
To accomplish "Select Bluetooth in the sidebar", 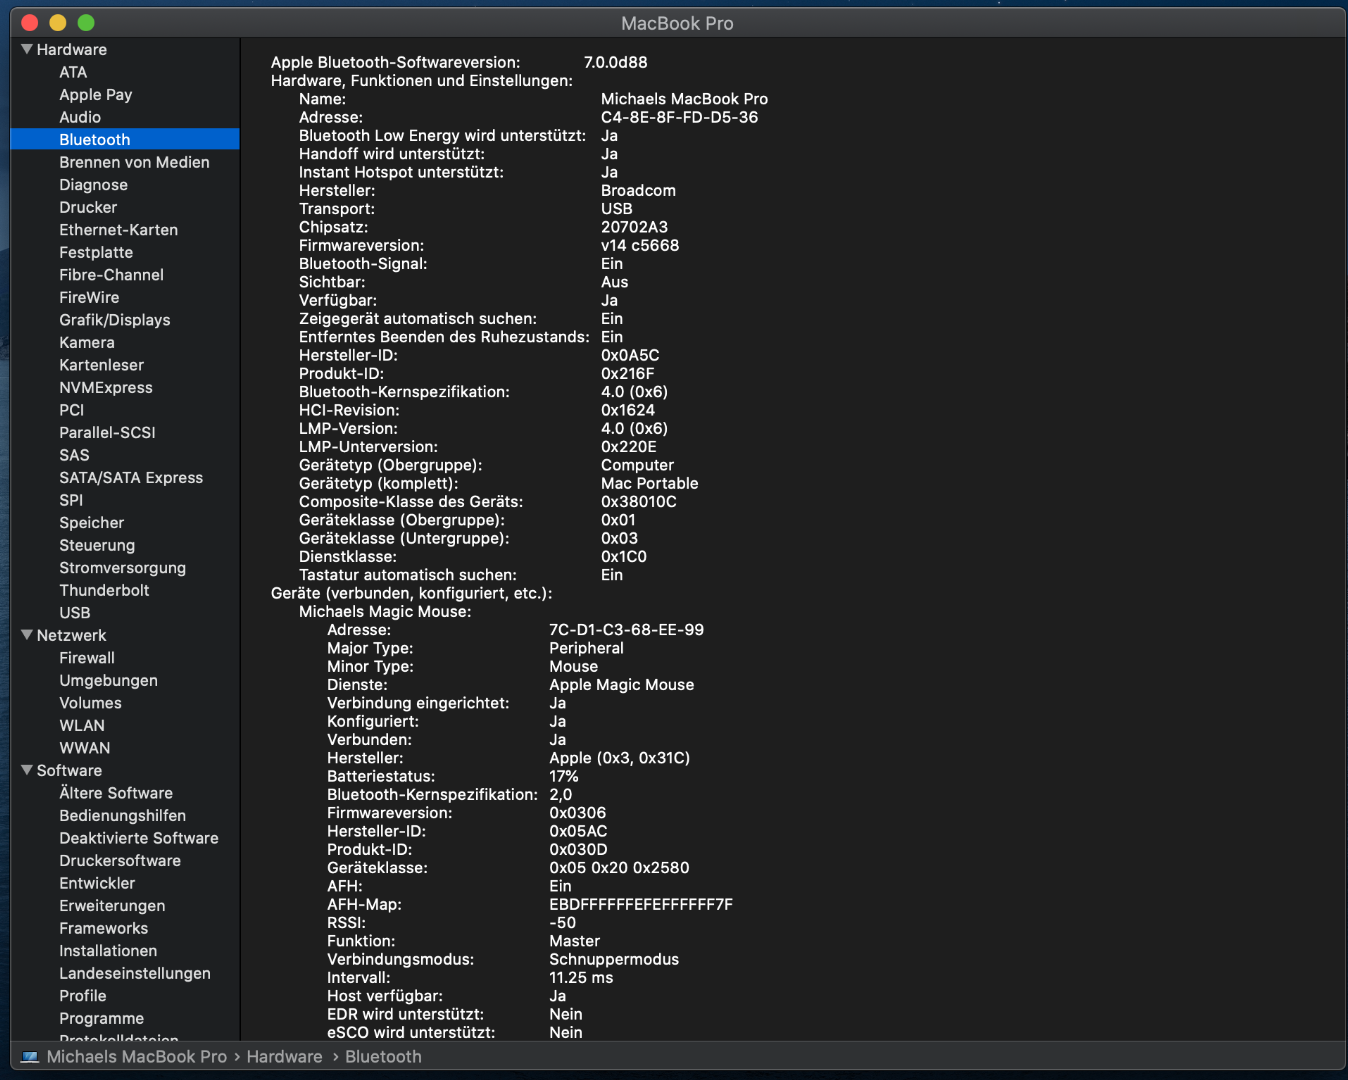I will coord(95,140).
